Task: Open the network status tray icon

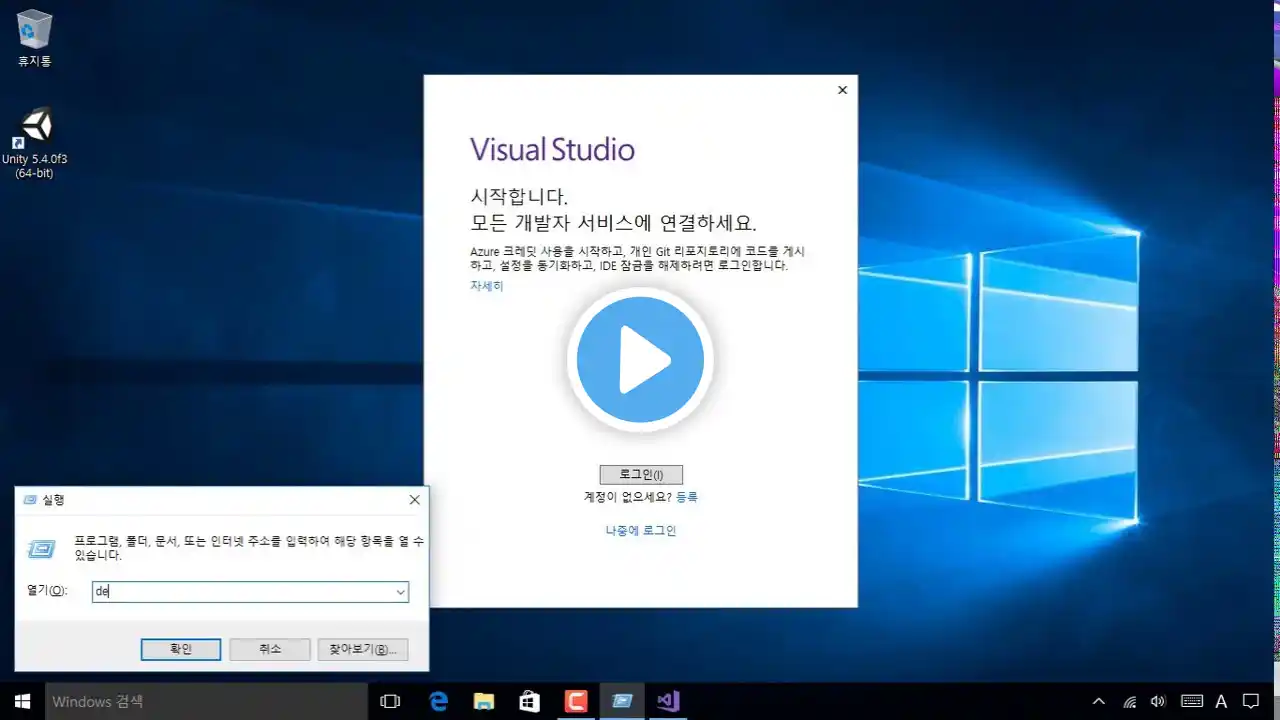Action: [1129, 701]
